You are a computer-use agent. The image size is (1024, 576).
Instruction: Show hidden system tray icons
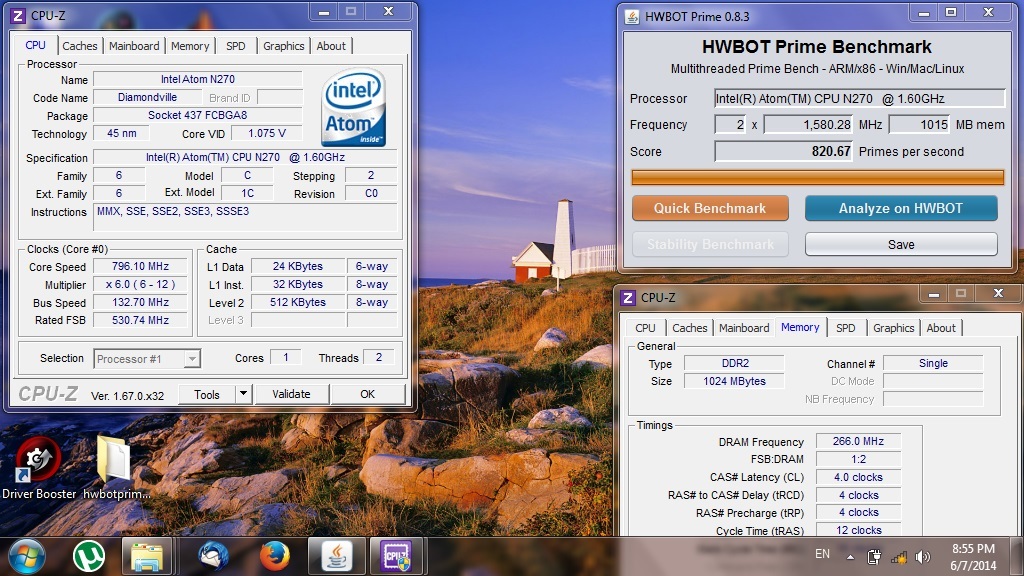click(850, 557)
